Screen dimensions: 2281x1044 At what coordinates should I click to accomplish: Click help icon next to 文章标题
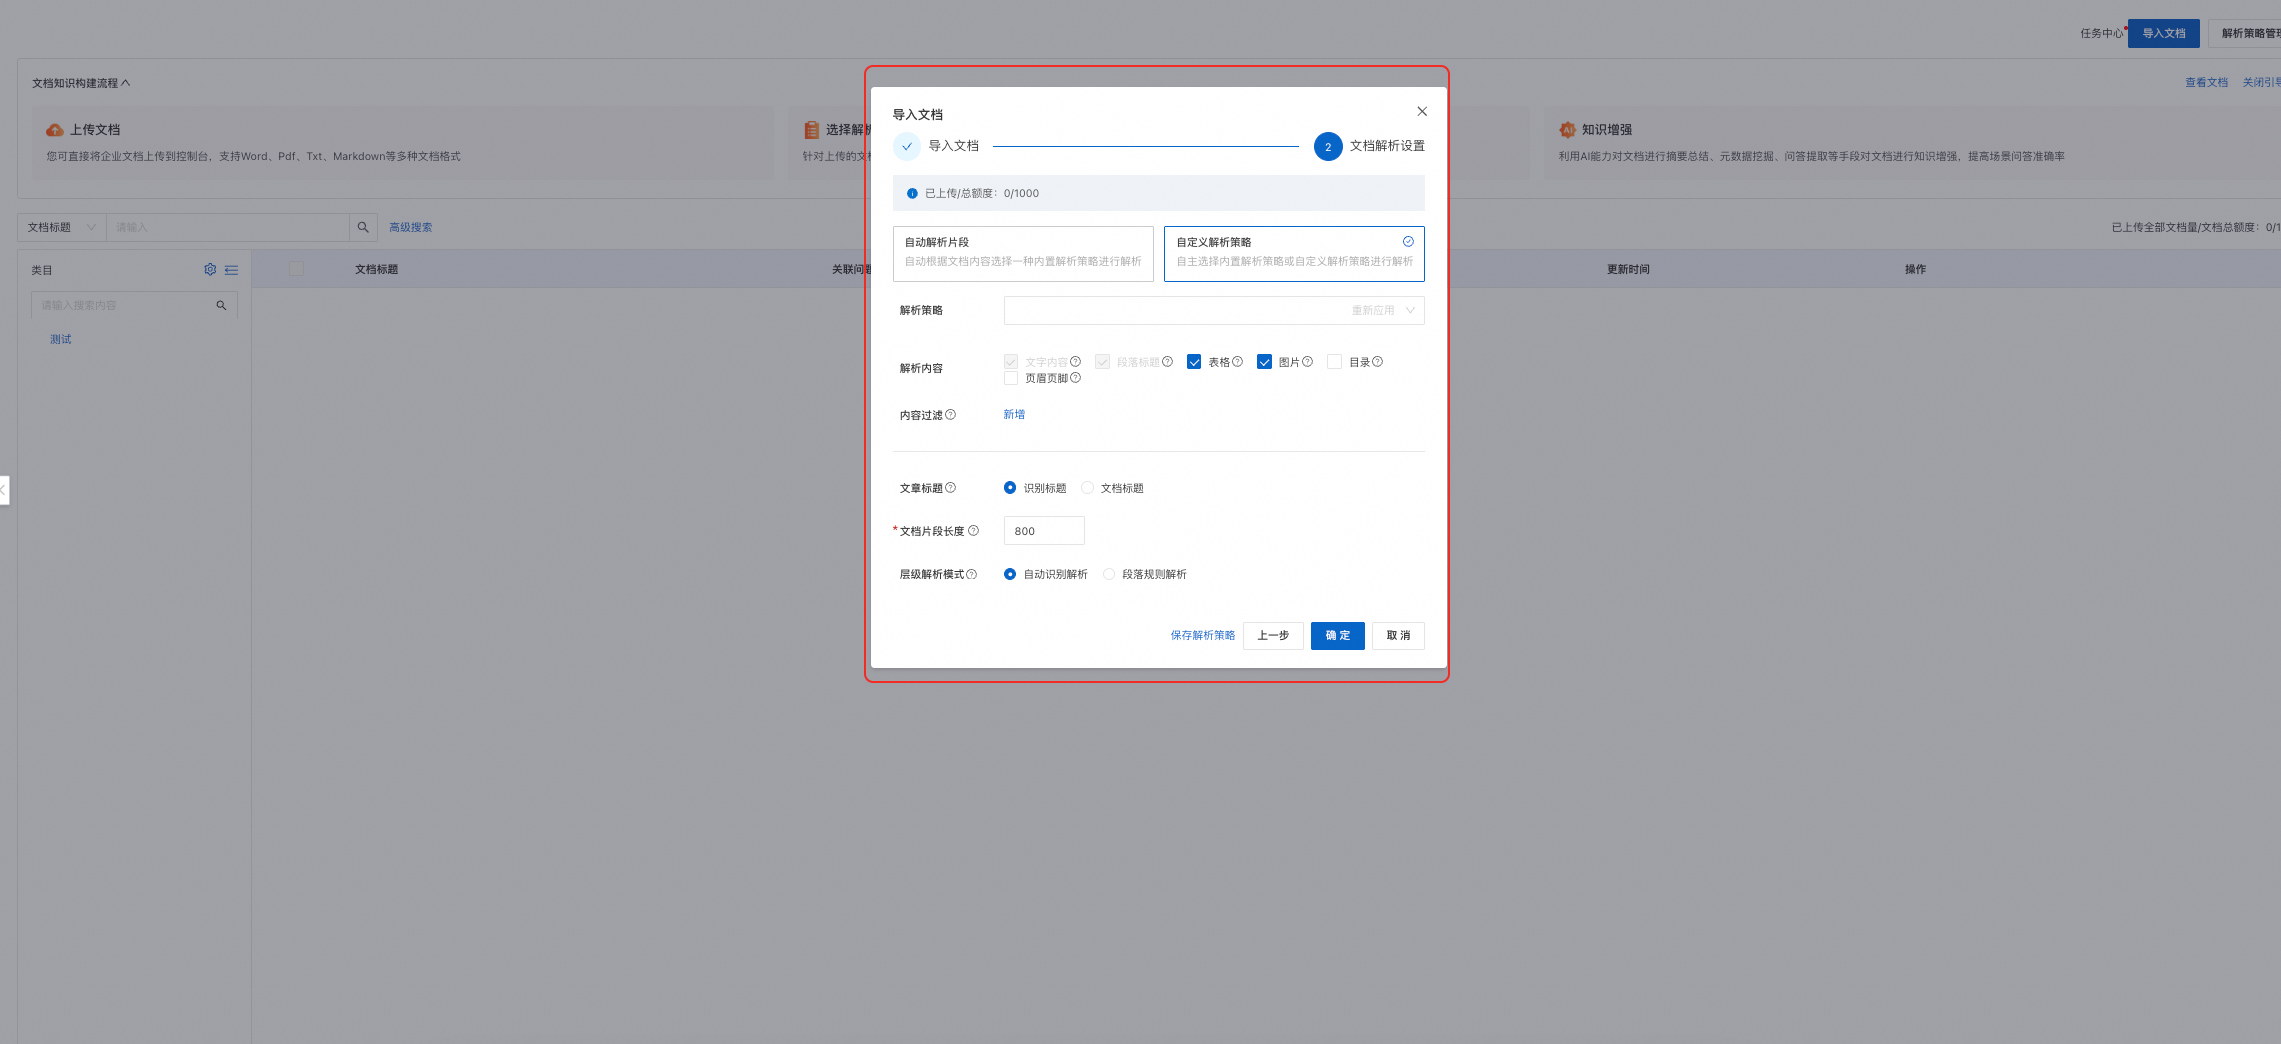coord(950,487)
